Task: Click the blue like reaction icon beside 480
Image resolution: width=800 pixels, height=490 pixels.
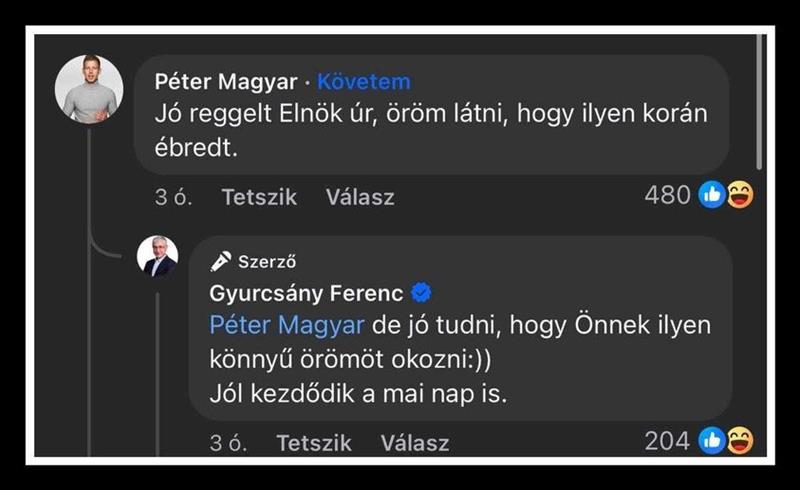Action: coord(712,195)
